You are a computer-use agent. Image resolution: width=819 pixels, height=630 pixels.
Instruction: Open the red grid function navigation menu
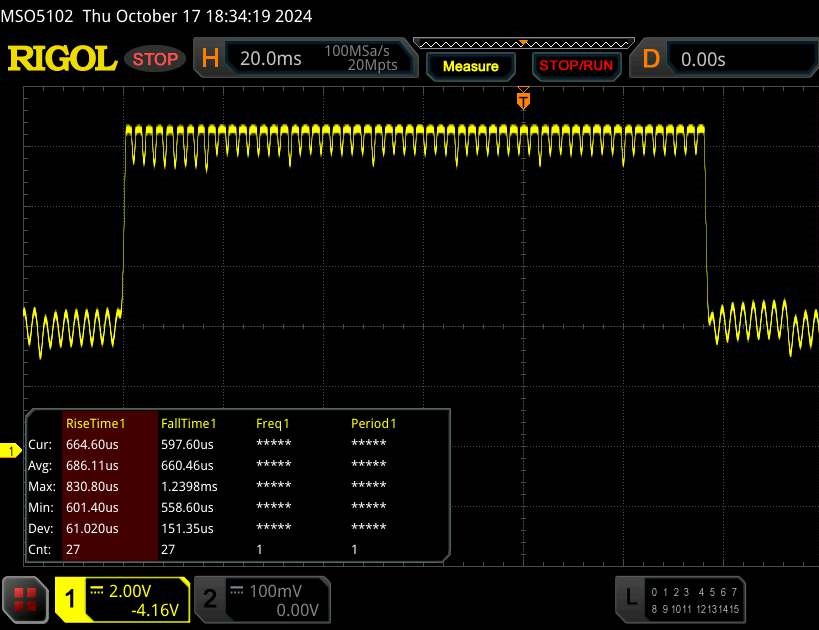tap(26, 598)
